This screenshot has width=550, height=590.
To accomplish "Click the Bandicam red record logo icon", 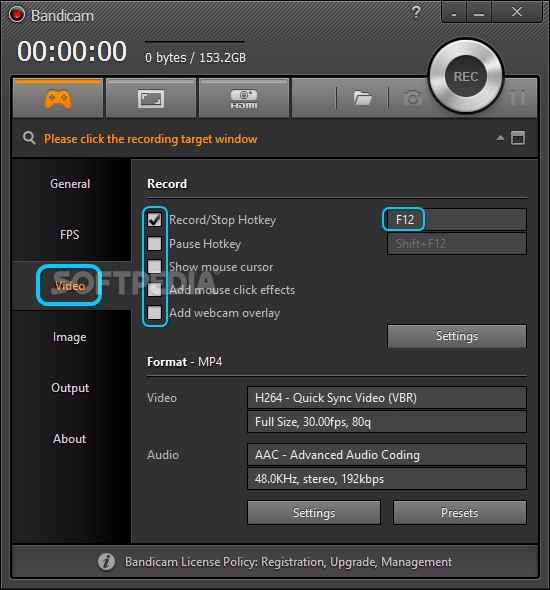I will tap(17, 15).
